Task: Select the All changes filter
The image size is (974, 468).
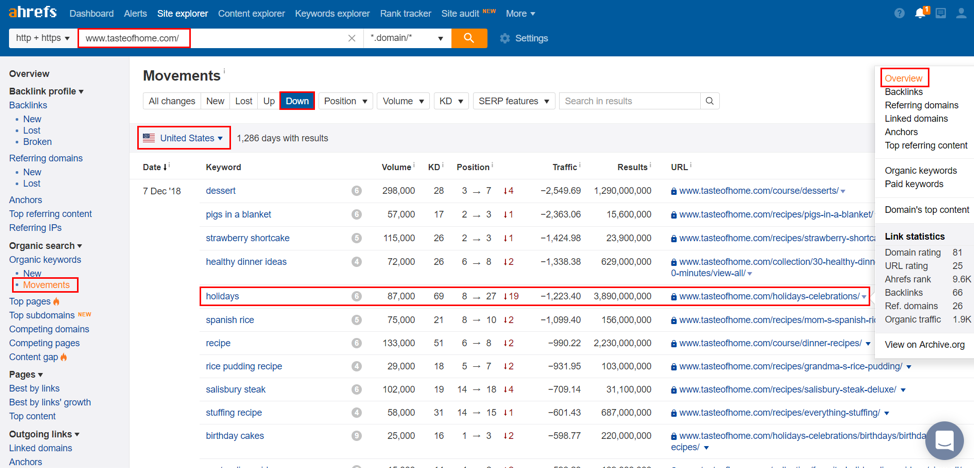Action: pyautogui.click(x=172, y=101)
